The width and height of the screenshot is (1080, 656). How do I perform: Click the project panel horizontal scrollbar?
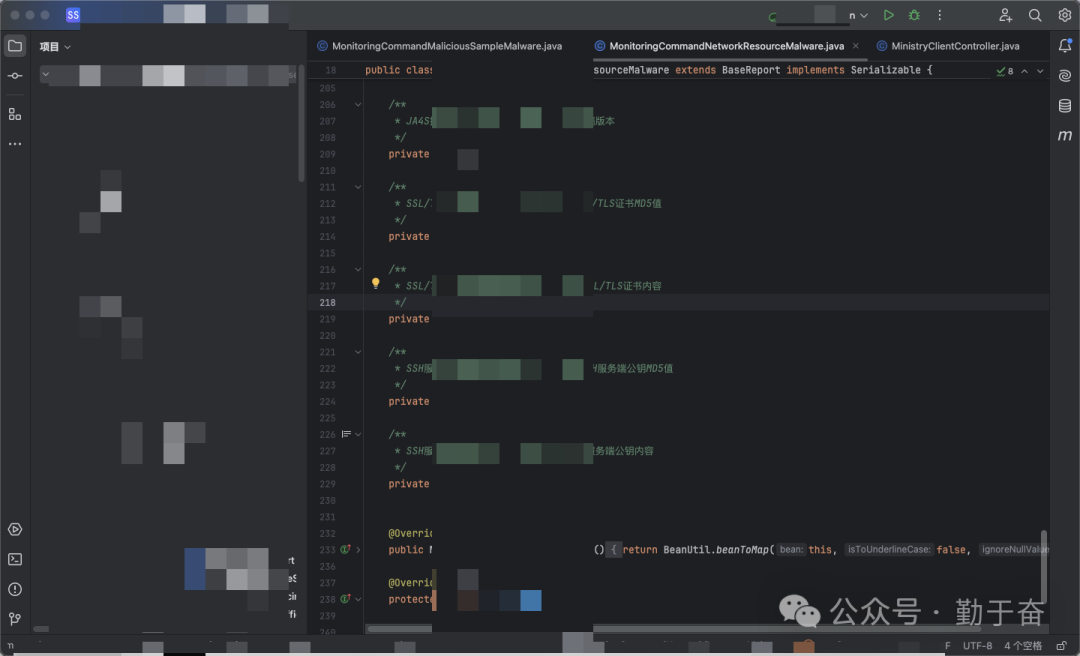[x=41, y=628]
